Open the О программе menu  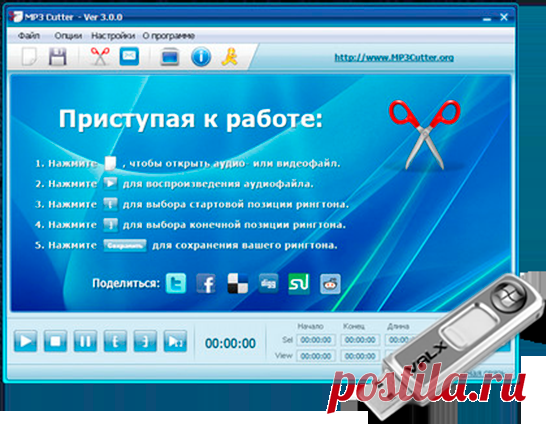coord(169,36)
